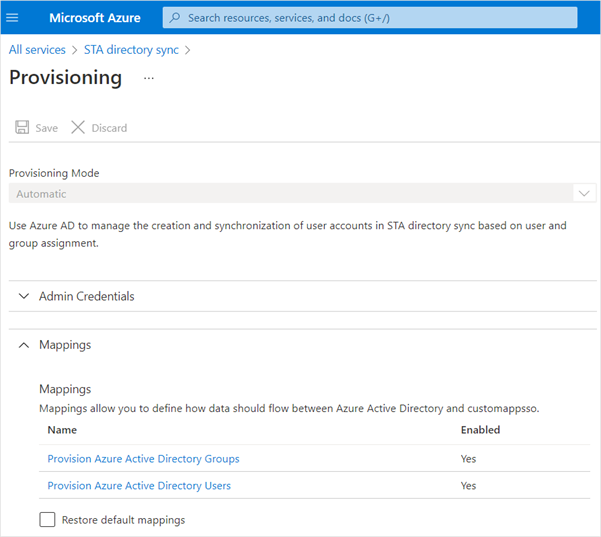Screen dimensions: 601x537
Task: Click the Save button label
Action: [47, 128]
